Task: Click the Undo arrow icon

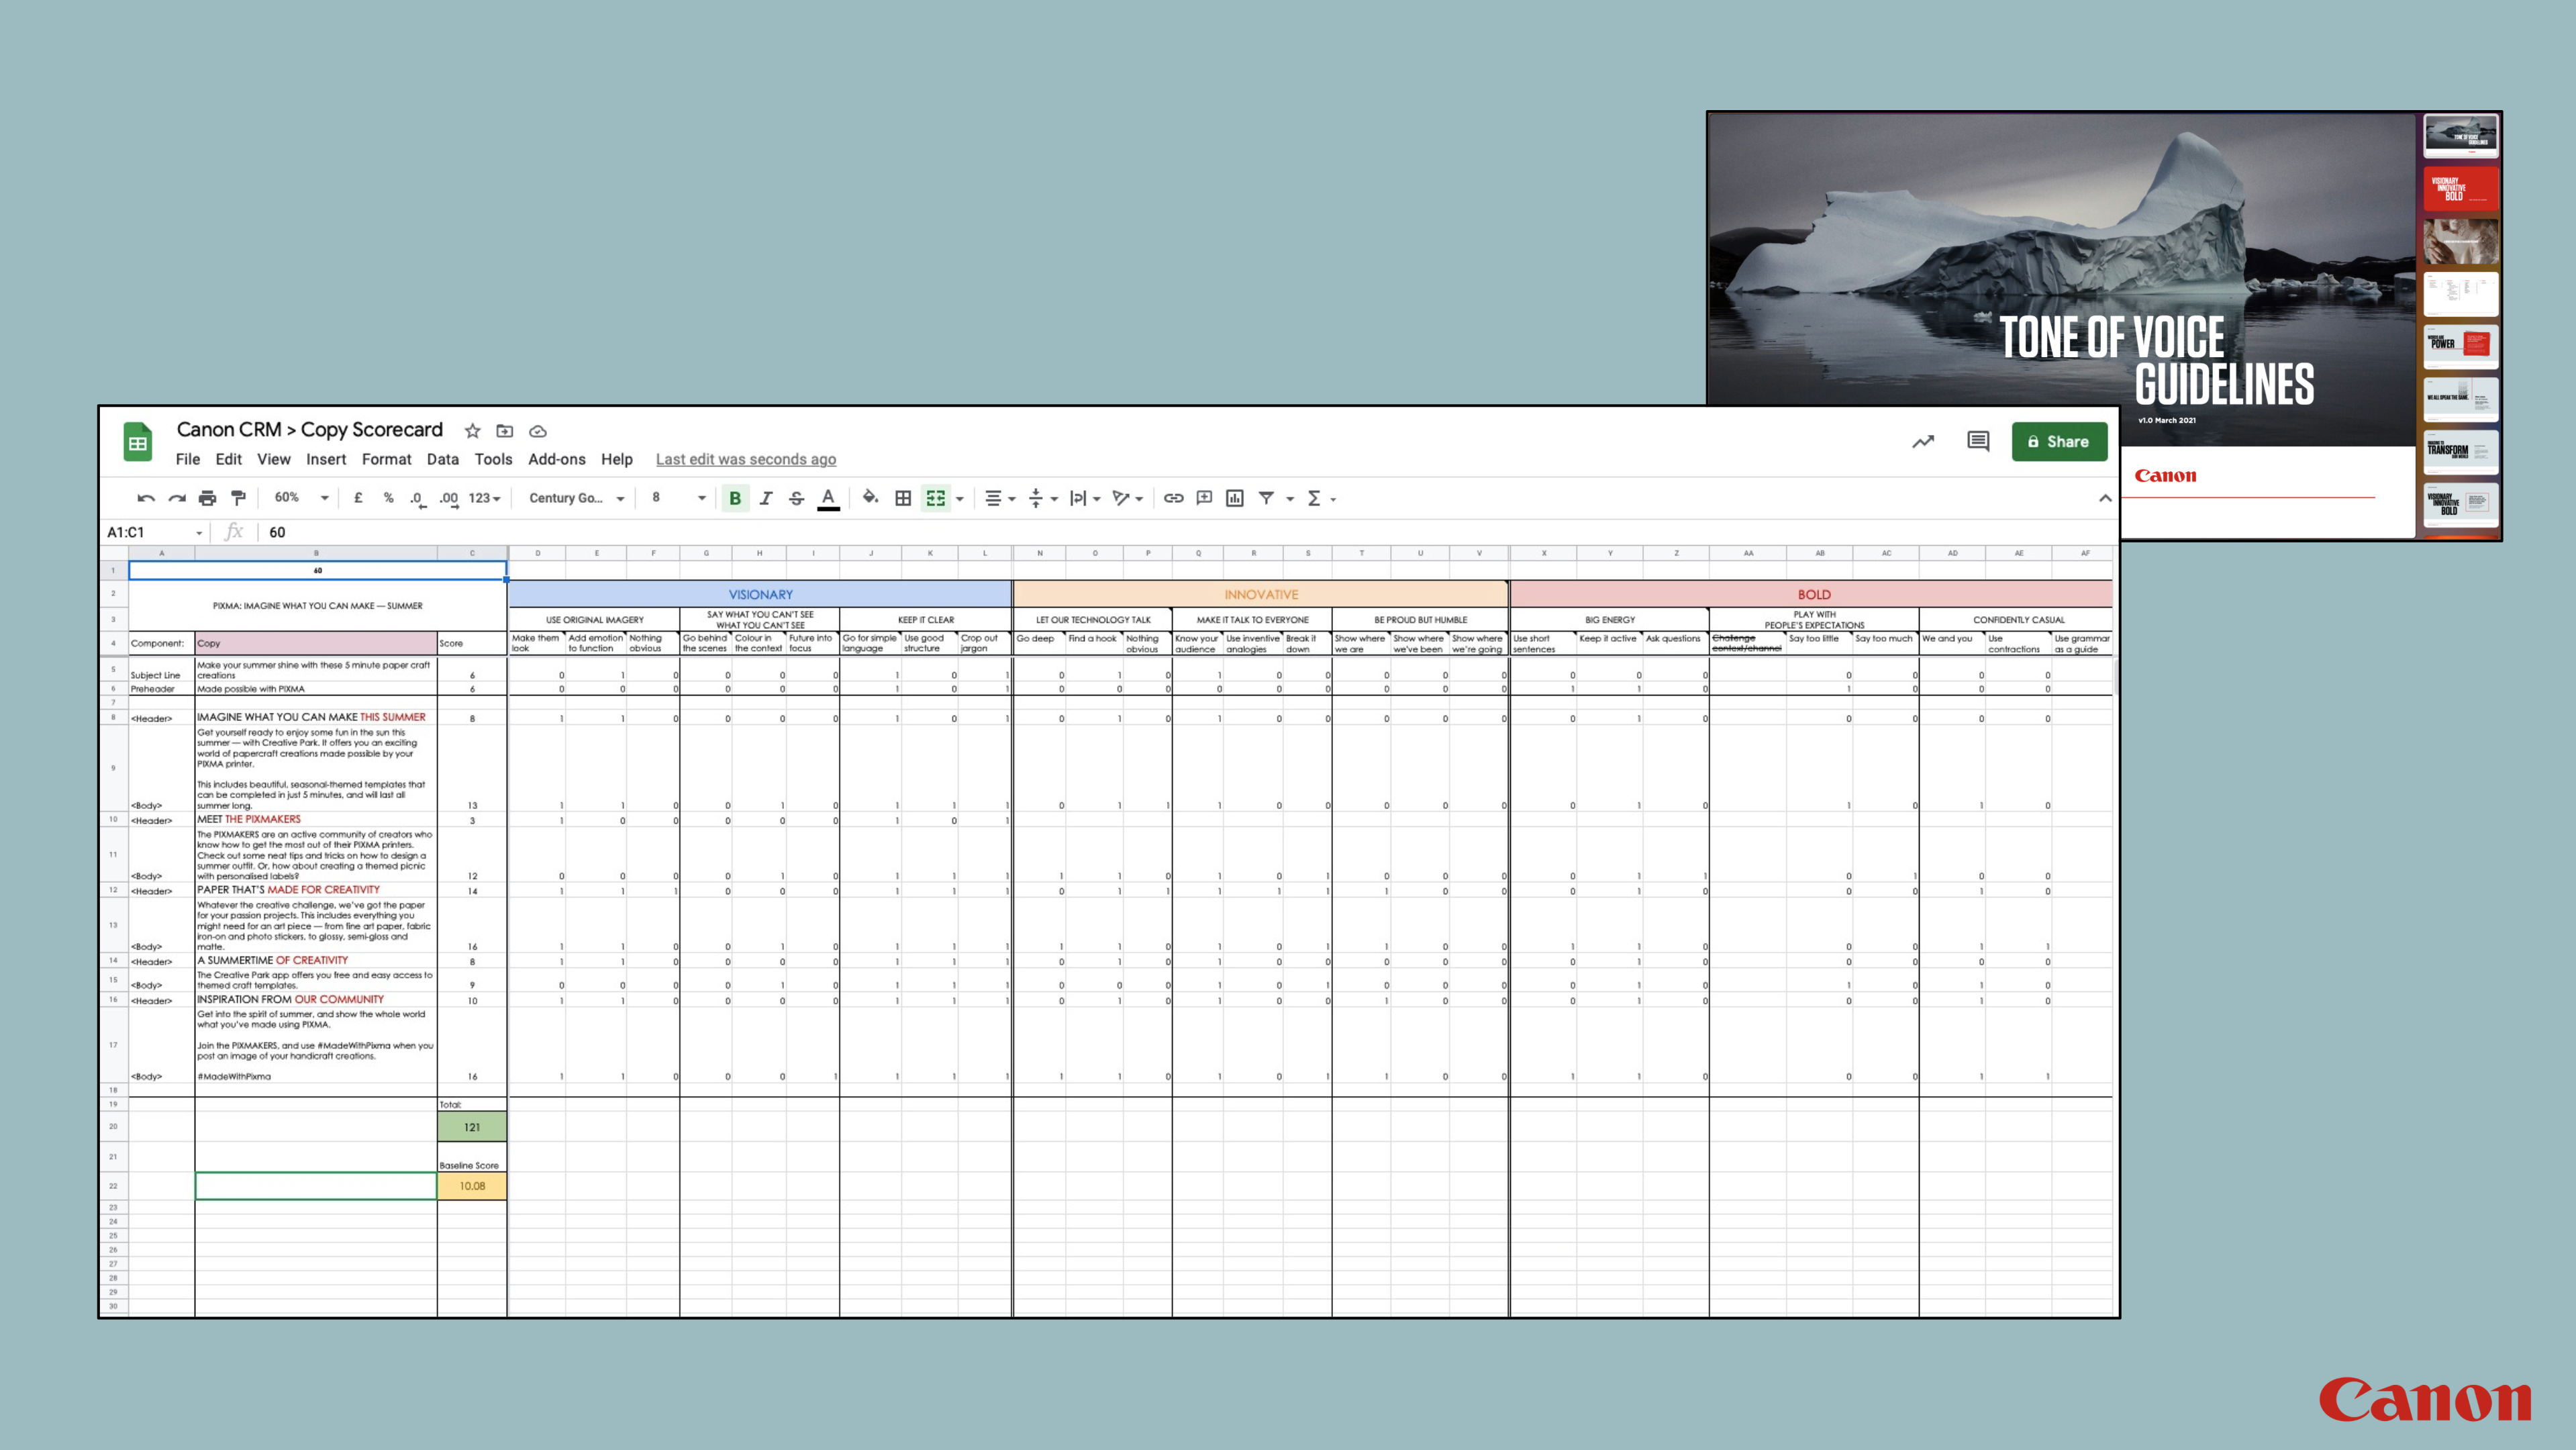Action: 146,498
